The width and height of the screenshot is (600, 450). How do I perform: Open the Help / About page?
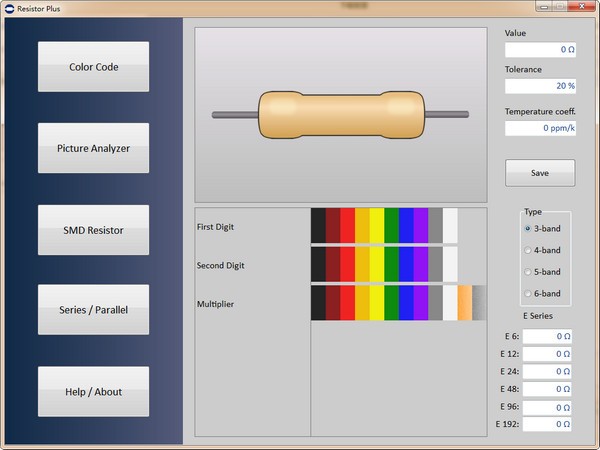point(93,392)
